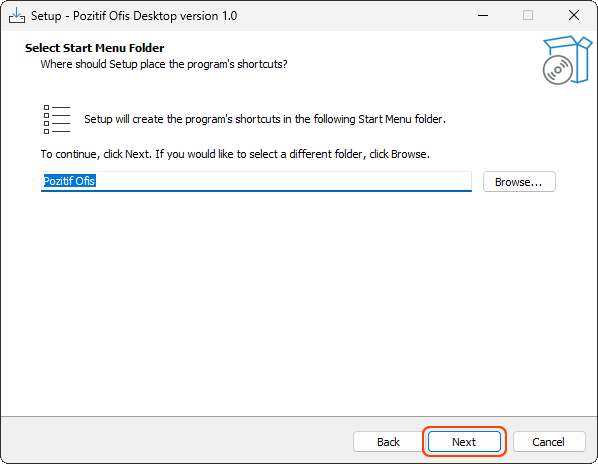
Task: Click the greyed-out maximize button
Action: pyautogui.click(x=528, y=16)
